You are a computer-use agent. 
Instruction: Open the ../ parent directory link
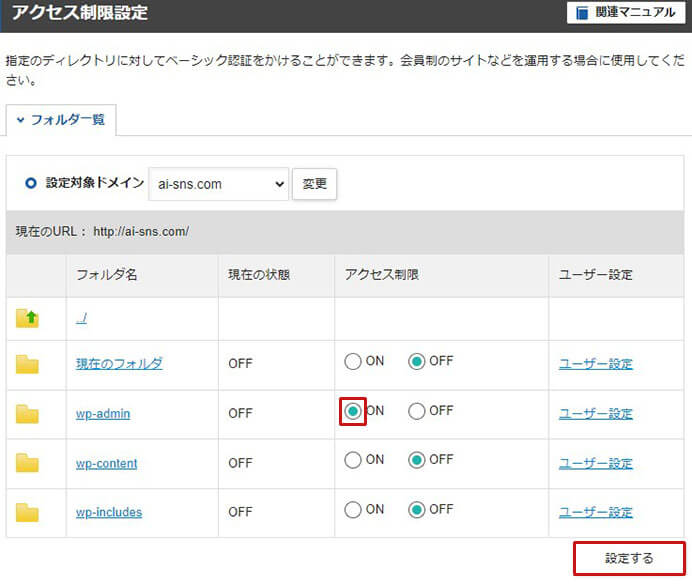coord(81,318)
